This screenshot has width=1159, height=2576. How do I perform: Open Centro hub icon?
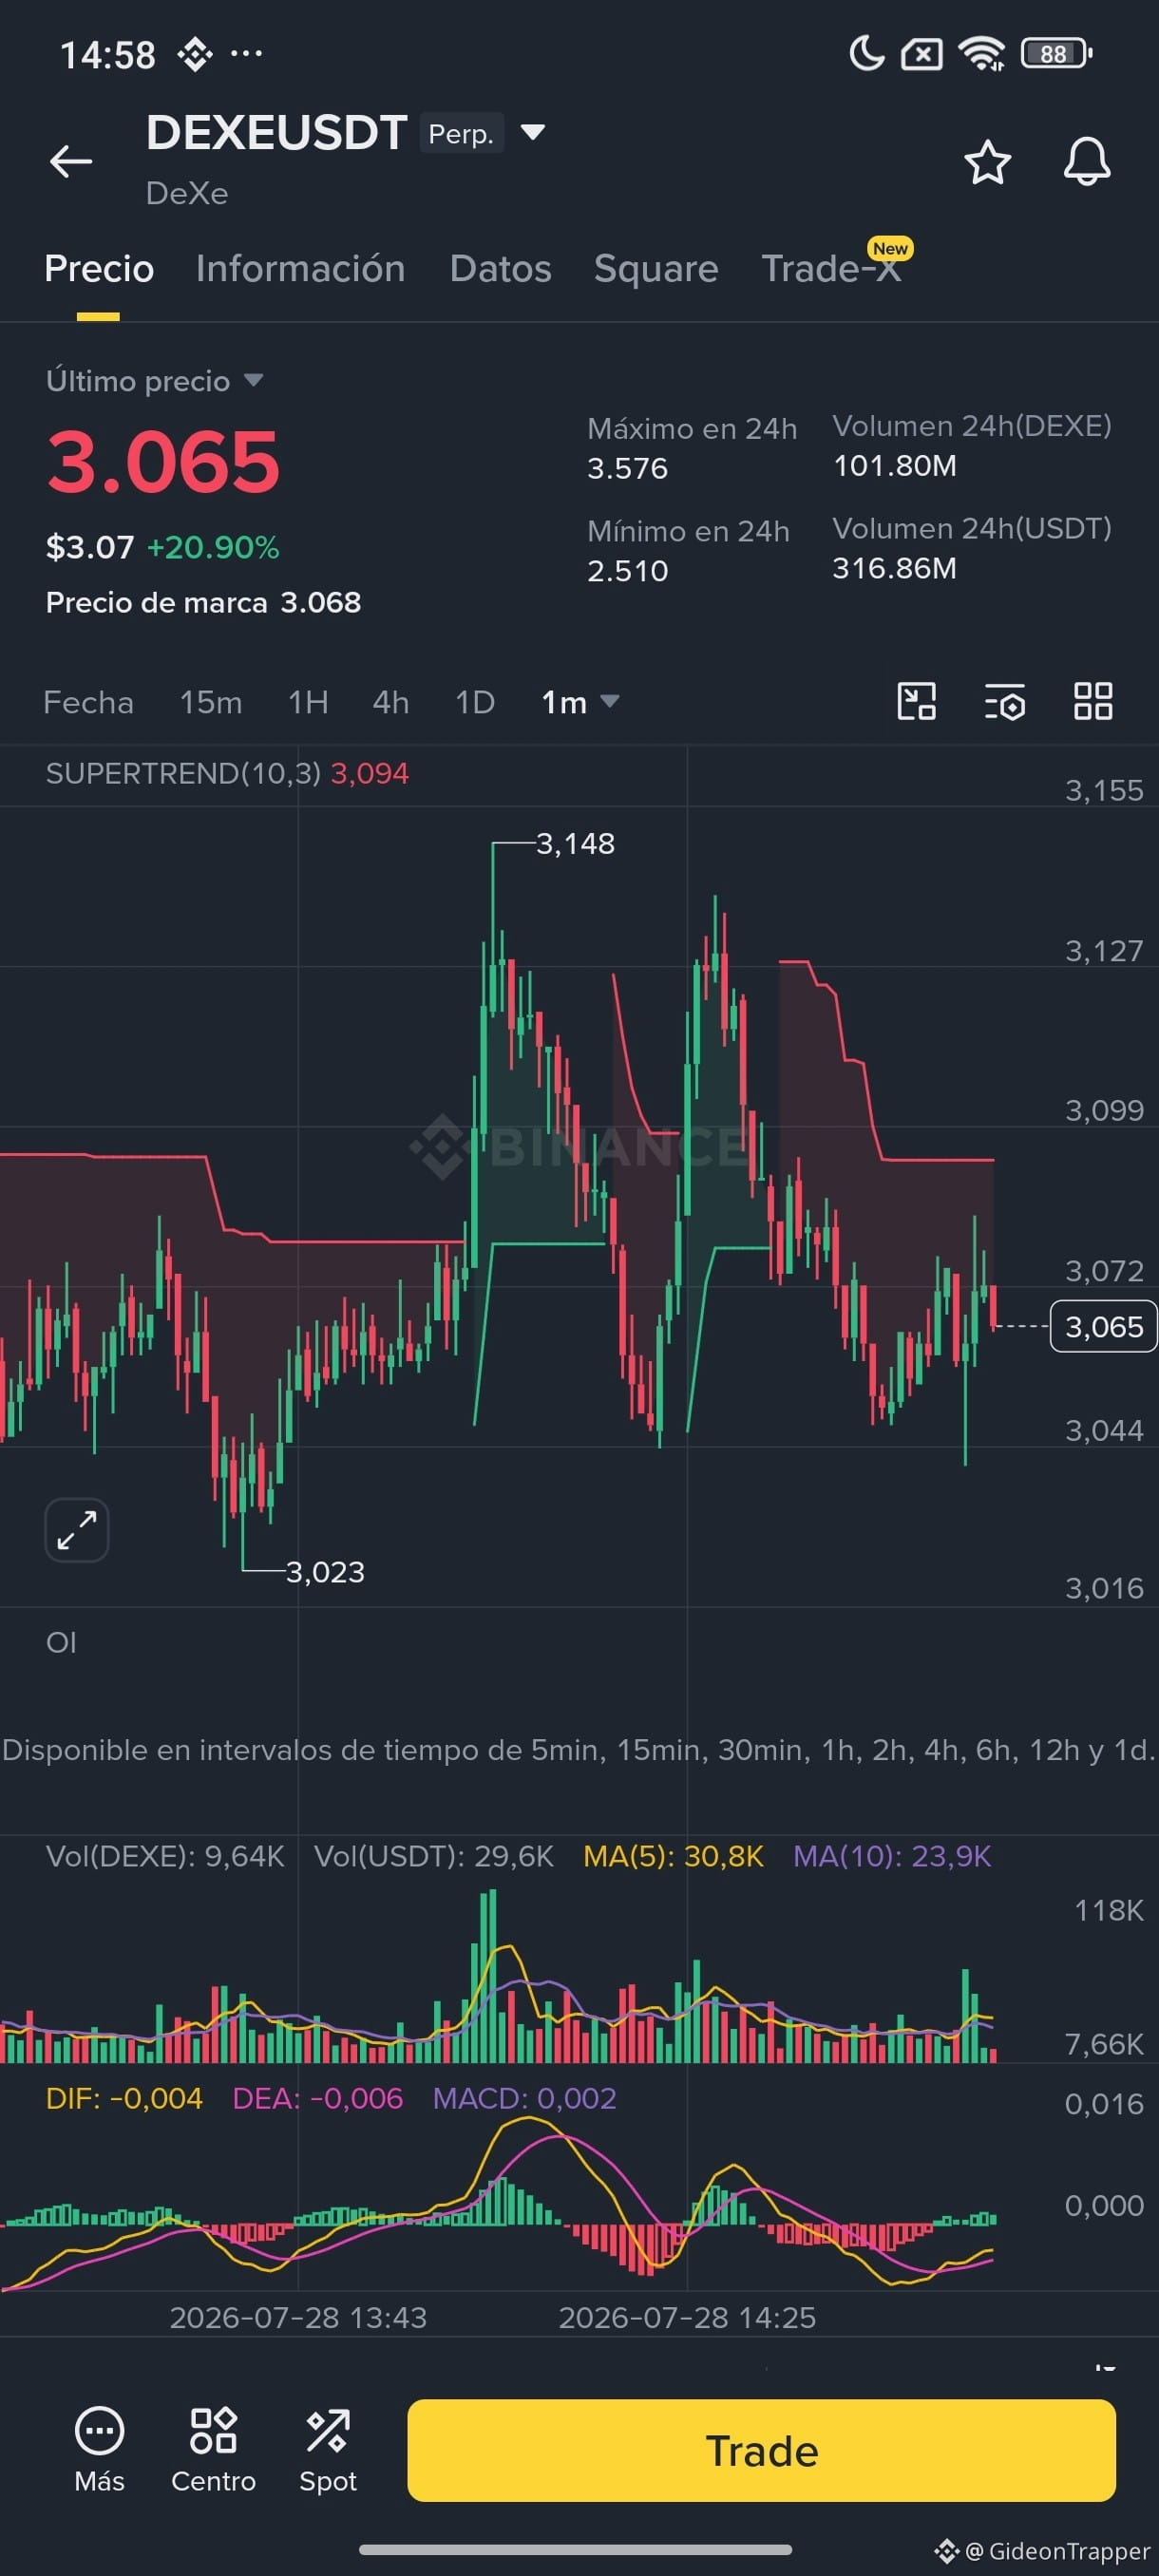[x=213, y=2450]
